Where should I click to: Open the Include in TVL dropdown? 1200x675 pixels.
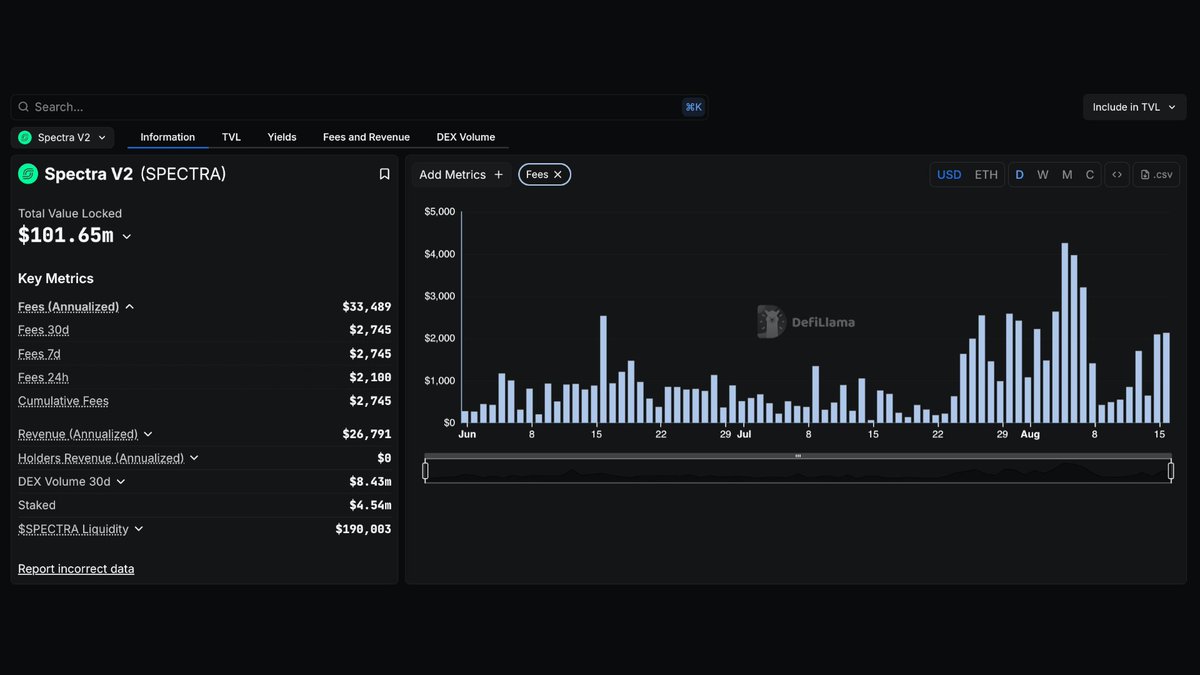click(x=1134, y=107)
